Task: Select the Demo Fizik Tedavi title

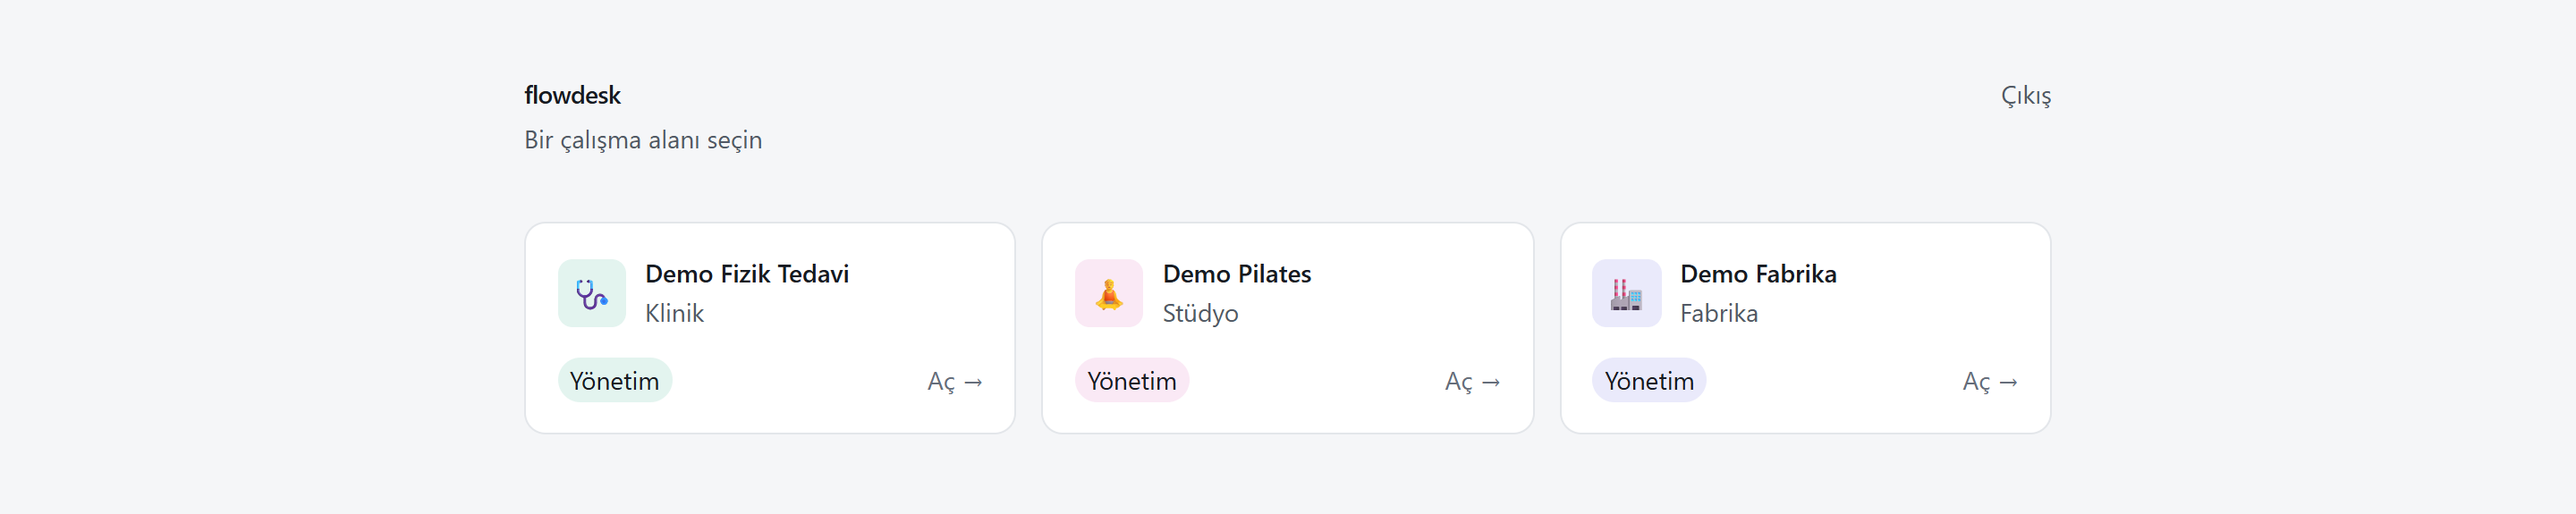Action: pyautogui.click(x=747, y=273)
